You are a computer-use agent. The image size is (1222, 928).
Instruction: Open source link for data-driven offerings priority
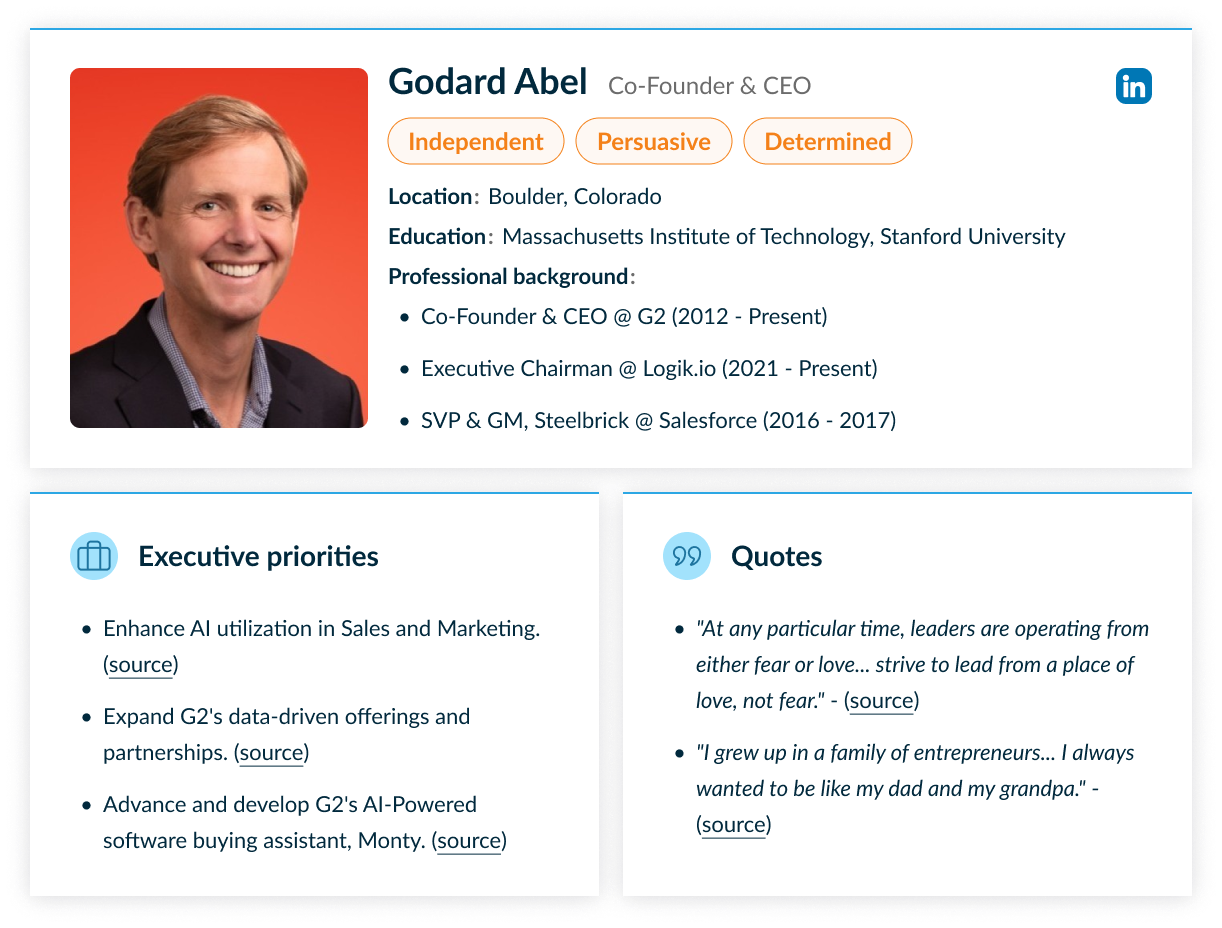(272, 753)
